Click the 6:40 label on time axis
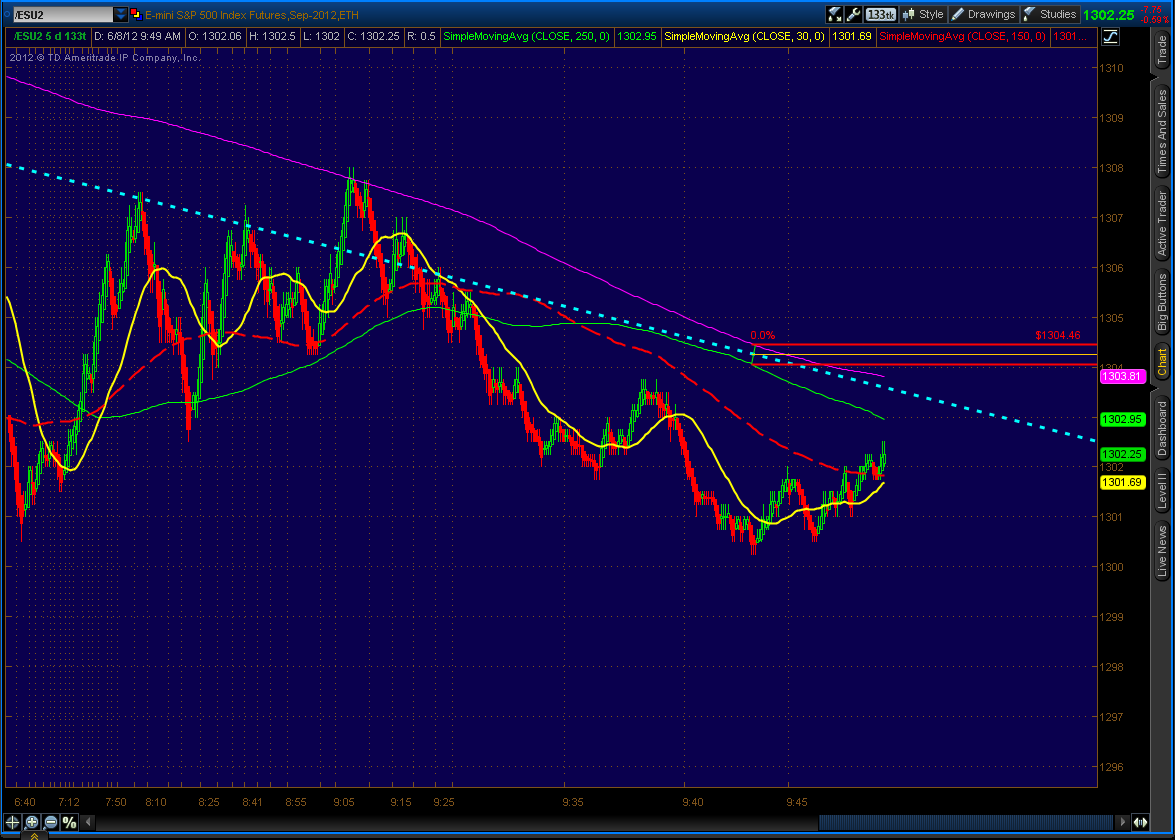This screenshot has height=840, width=1175. [x=25, y=802]
